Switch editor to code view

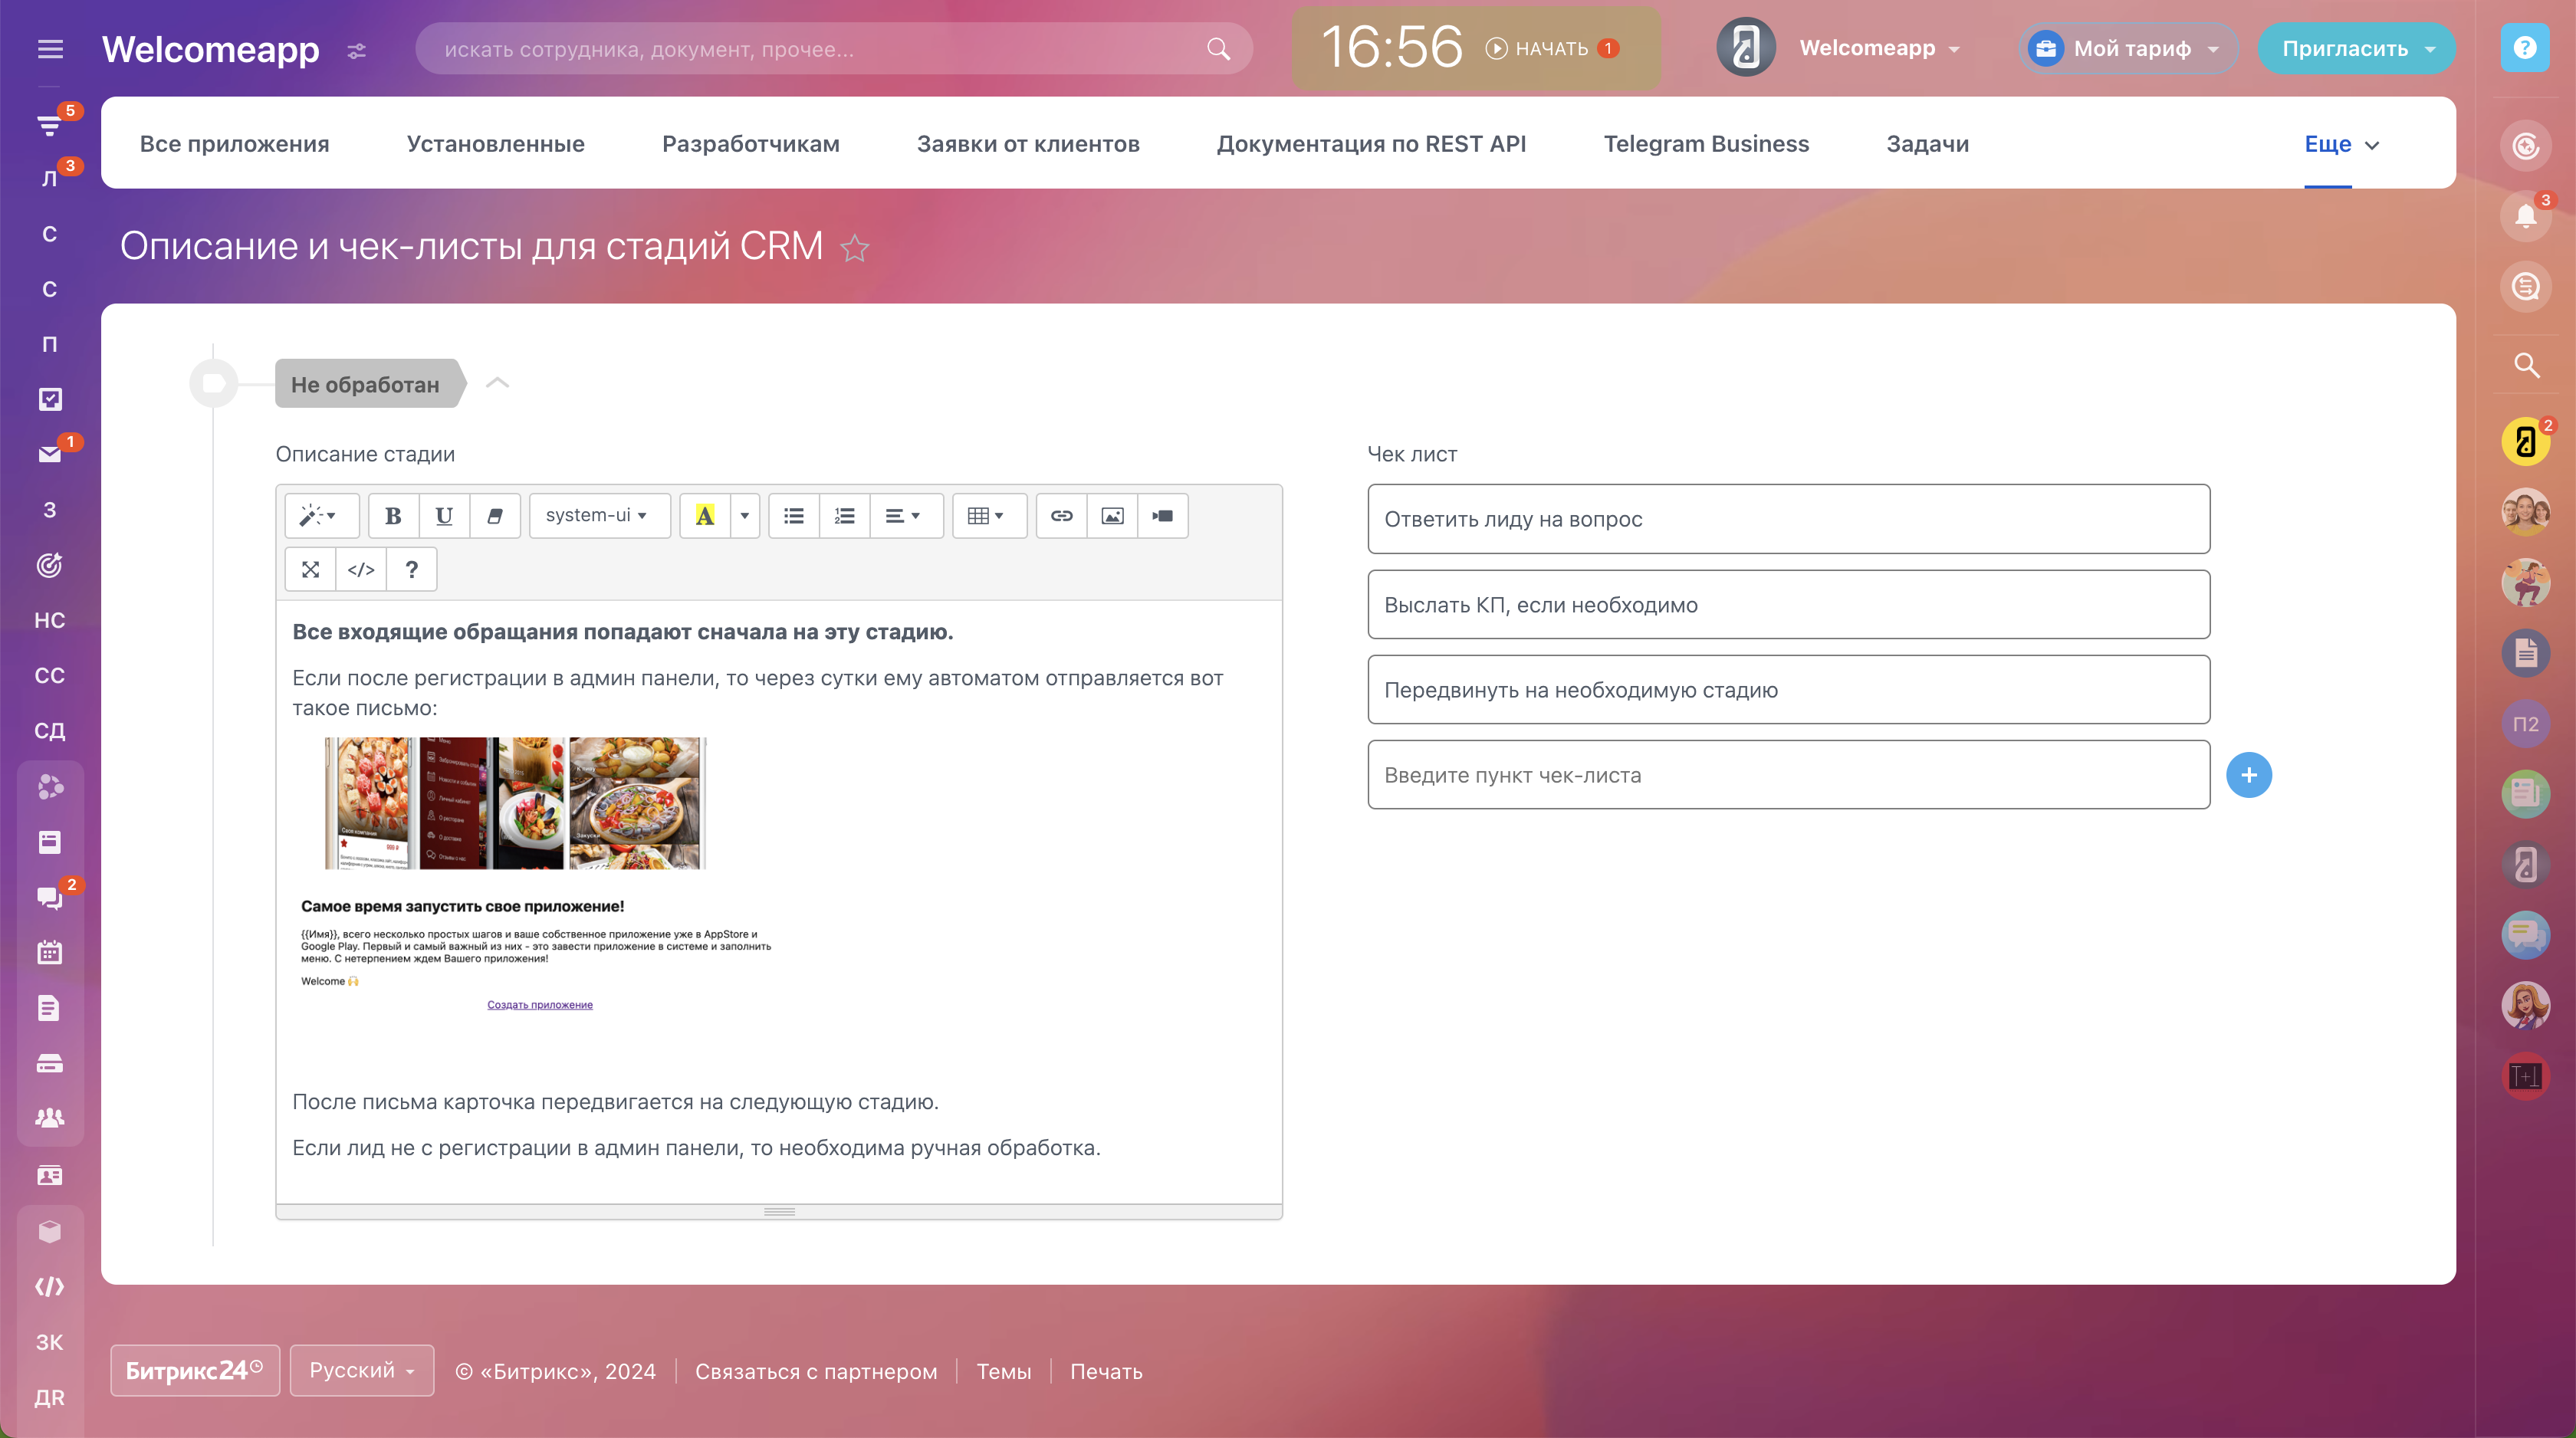coord(361,570)
